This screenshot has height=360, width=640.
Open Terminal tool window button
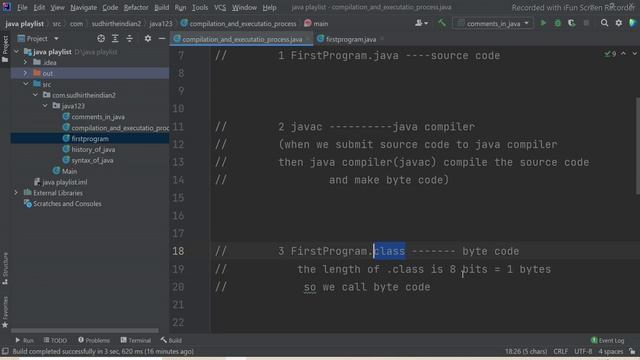click(136, 340)
